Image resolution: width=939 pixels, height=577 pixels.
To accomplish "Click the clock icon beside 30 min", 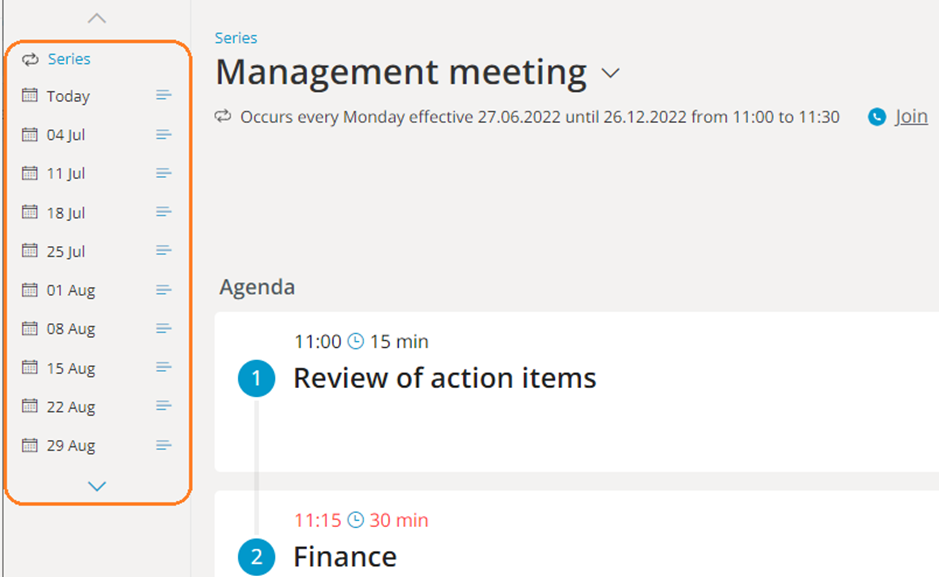I will tap(355, 520).
